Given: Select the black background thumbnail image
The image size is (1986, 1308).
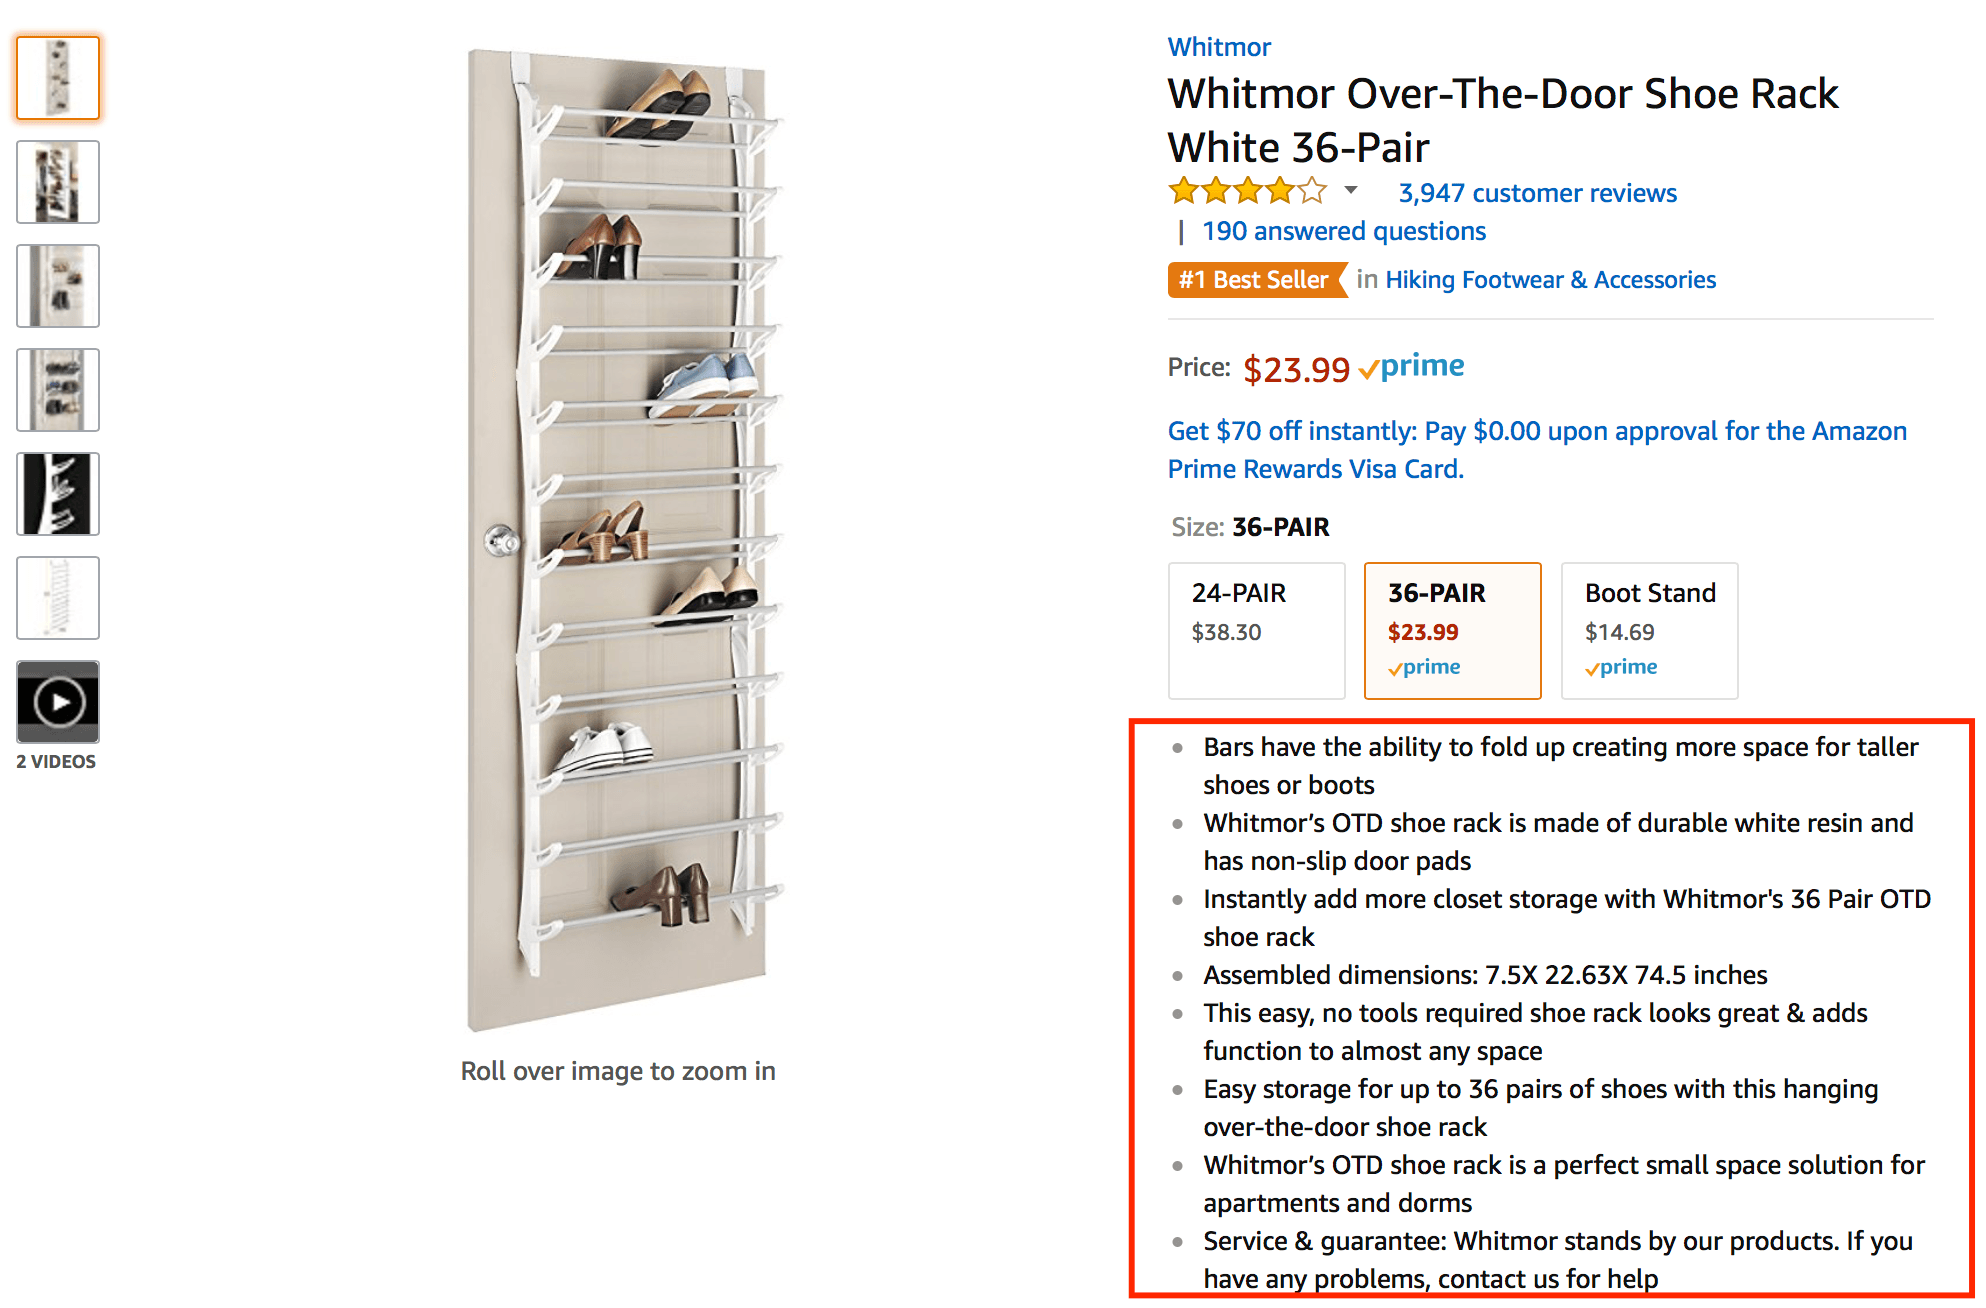Looking at the screenshot, I should pos(58,494).
